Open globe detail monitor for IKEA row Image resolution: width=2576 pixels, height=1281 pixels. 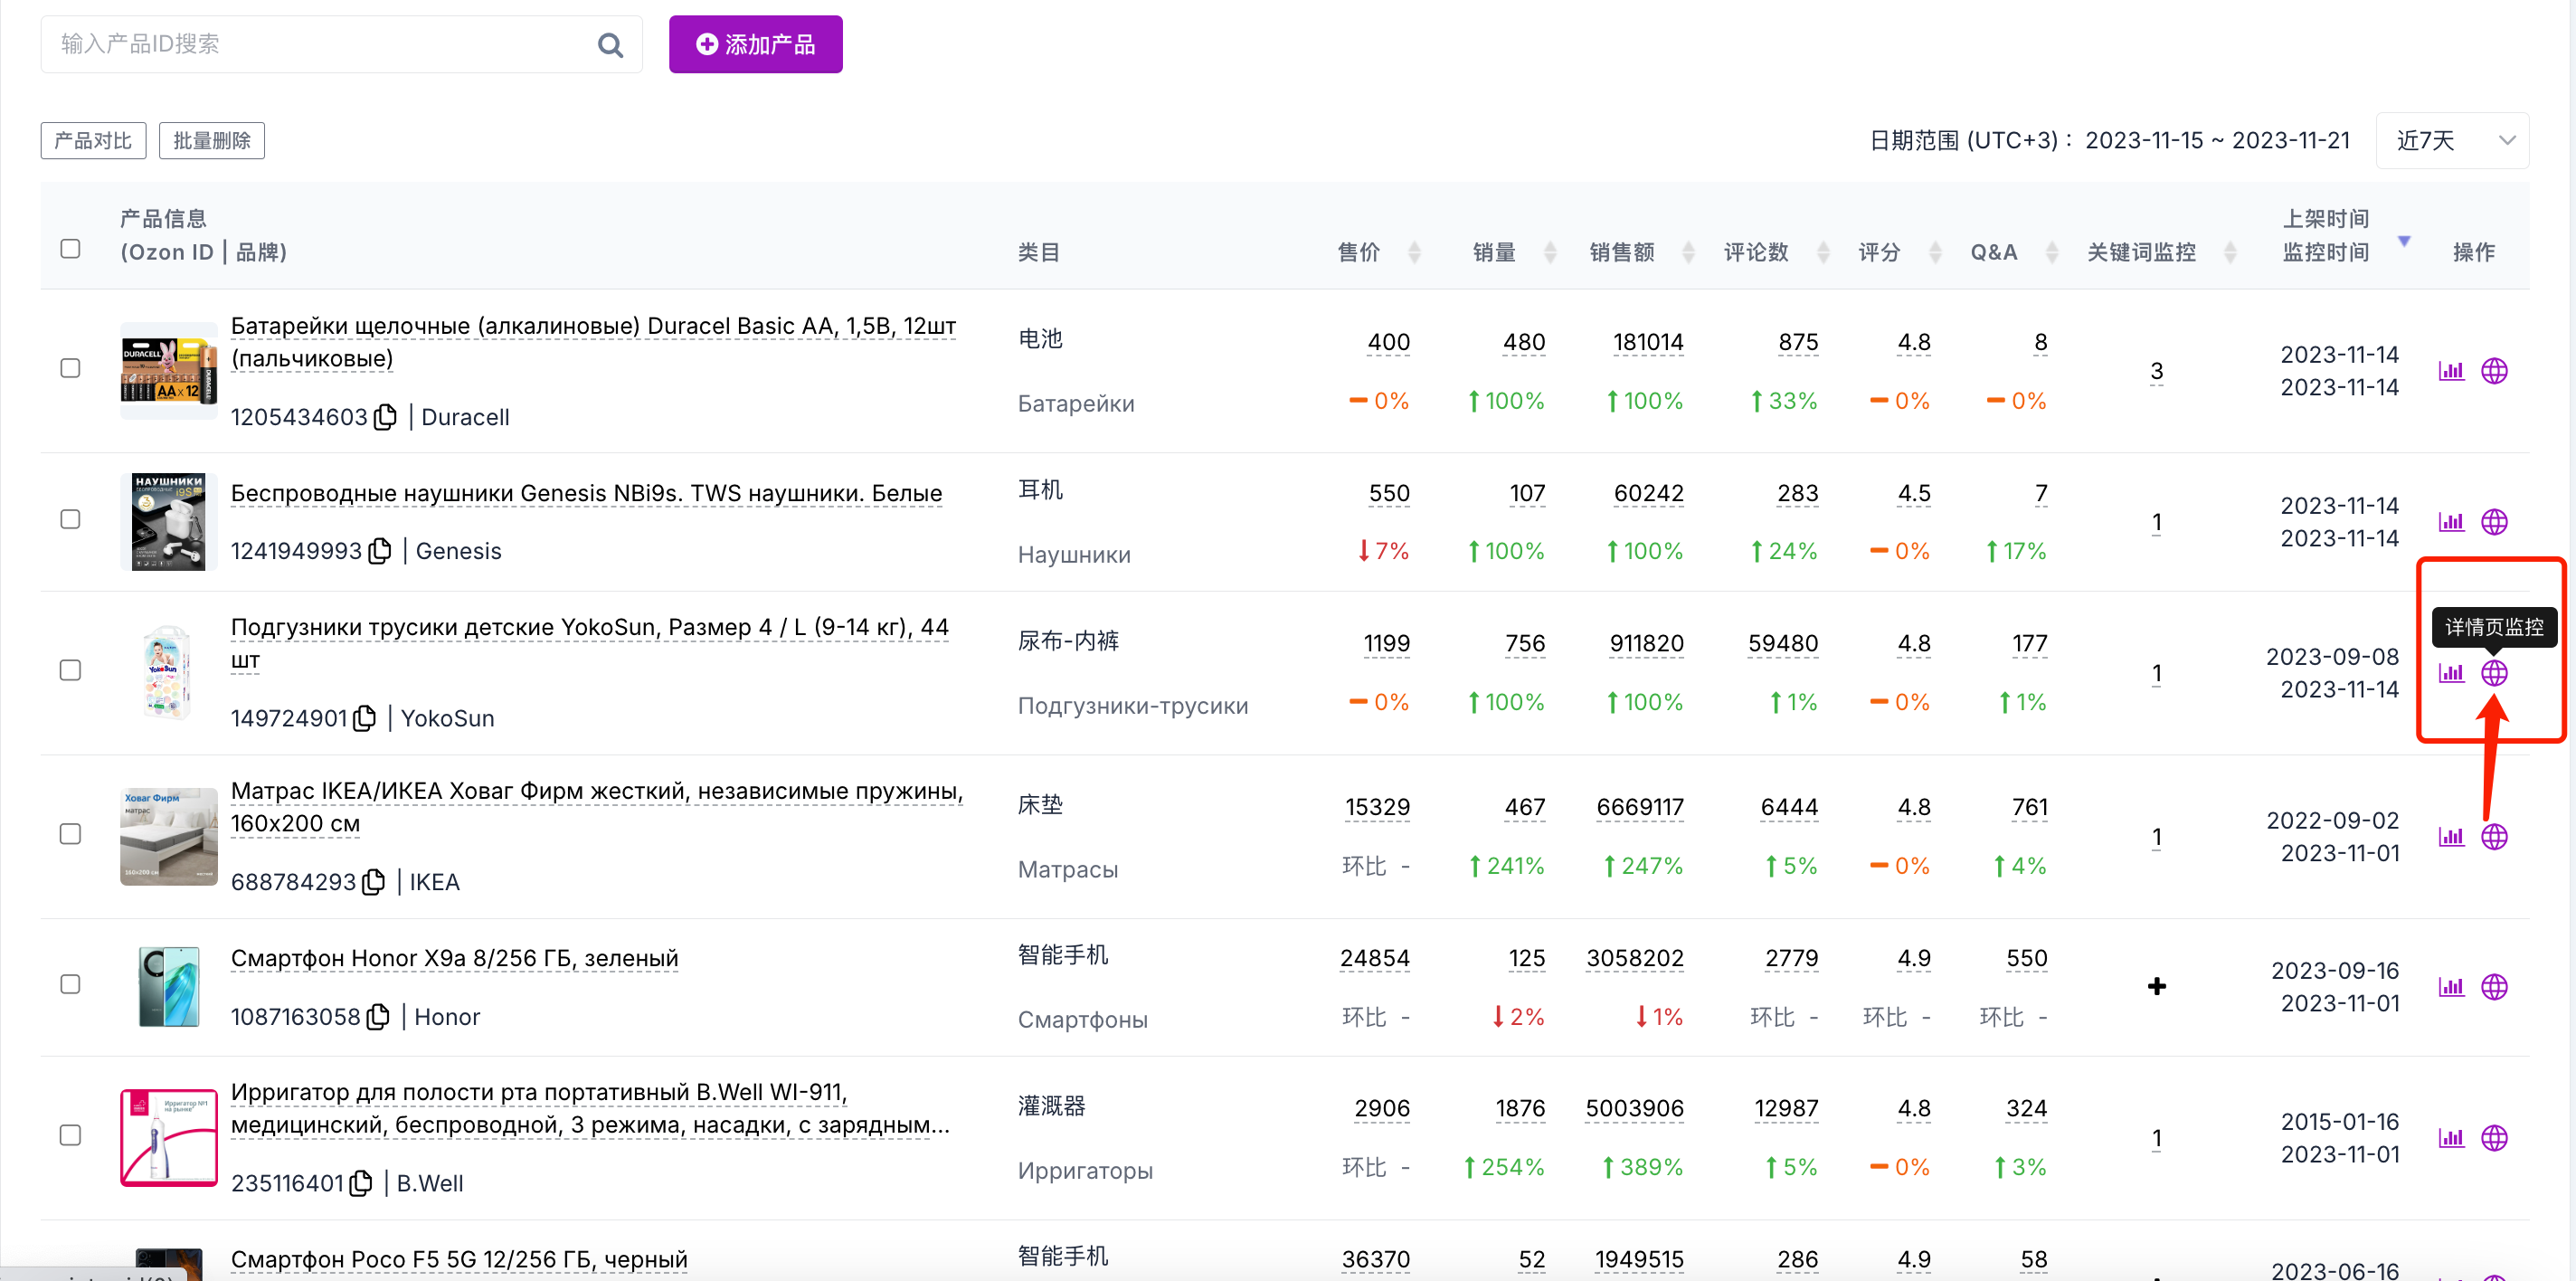[2494, 837]
